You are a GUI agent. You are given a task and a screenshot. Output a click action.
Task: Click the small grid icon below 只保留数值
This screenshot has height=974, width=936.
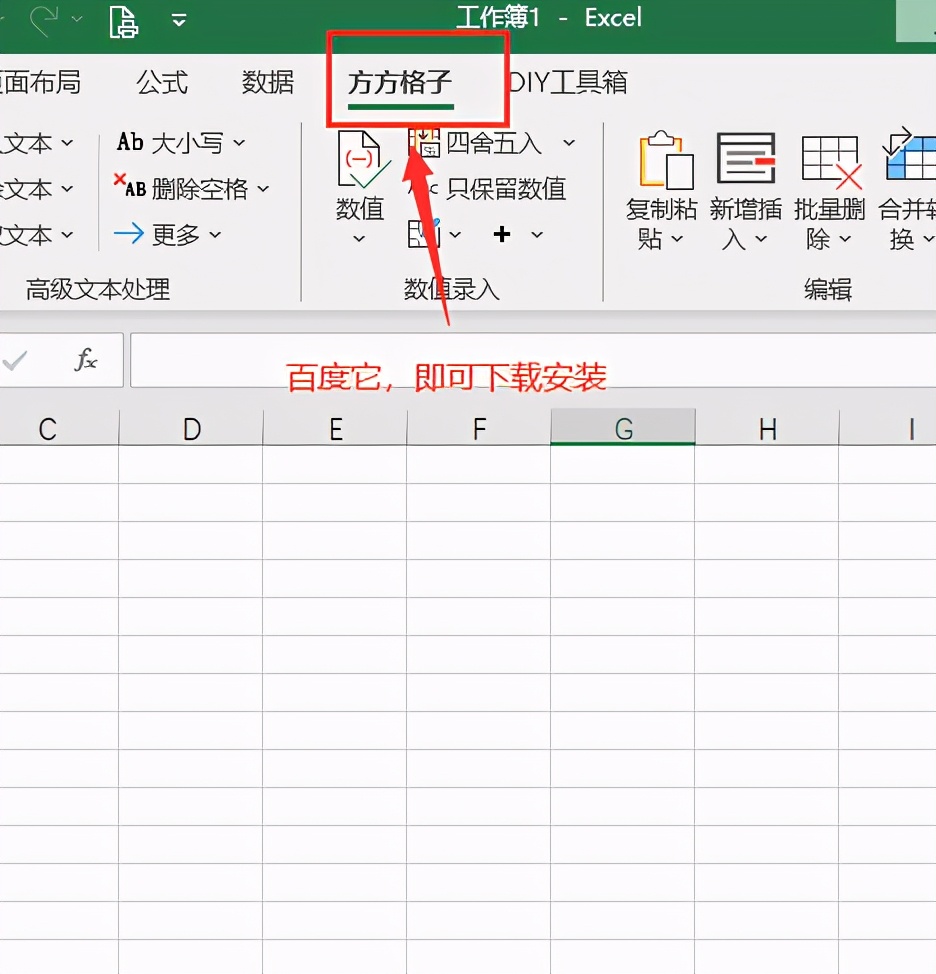click(x=424, y=233)
